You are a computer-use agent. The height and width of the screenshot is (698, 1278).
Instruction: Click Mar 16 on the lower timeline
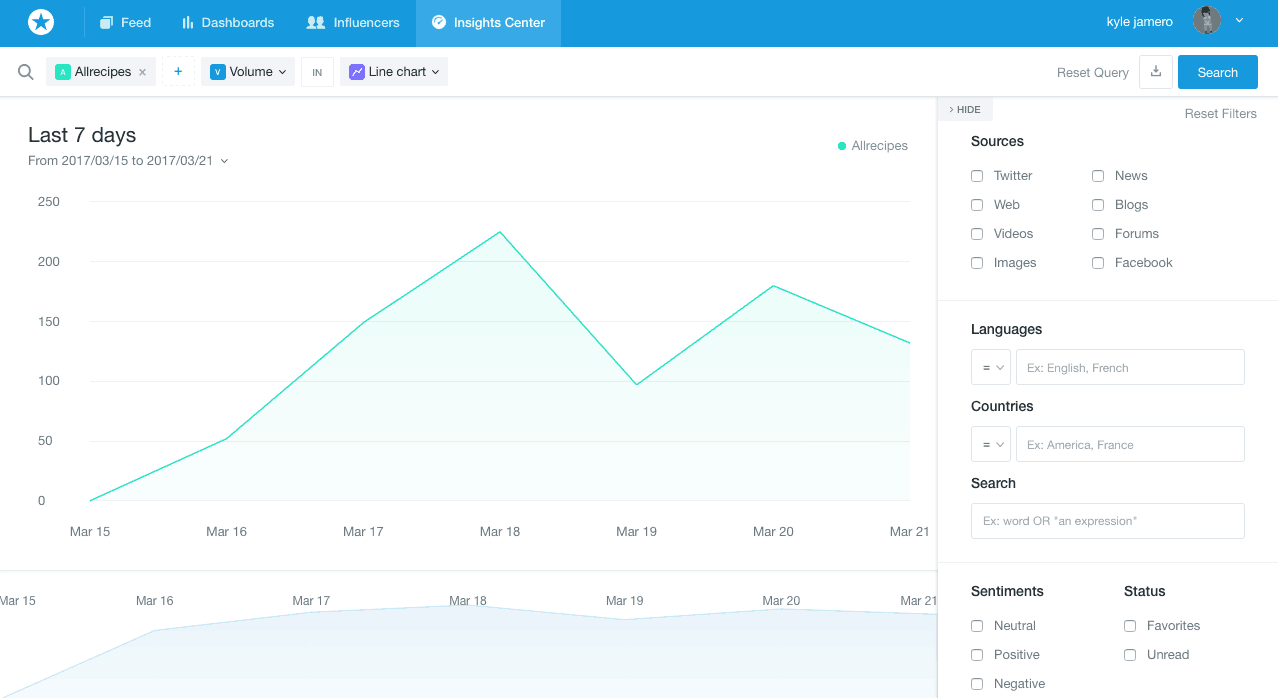[154, 601]
